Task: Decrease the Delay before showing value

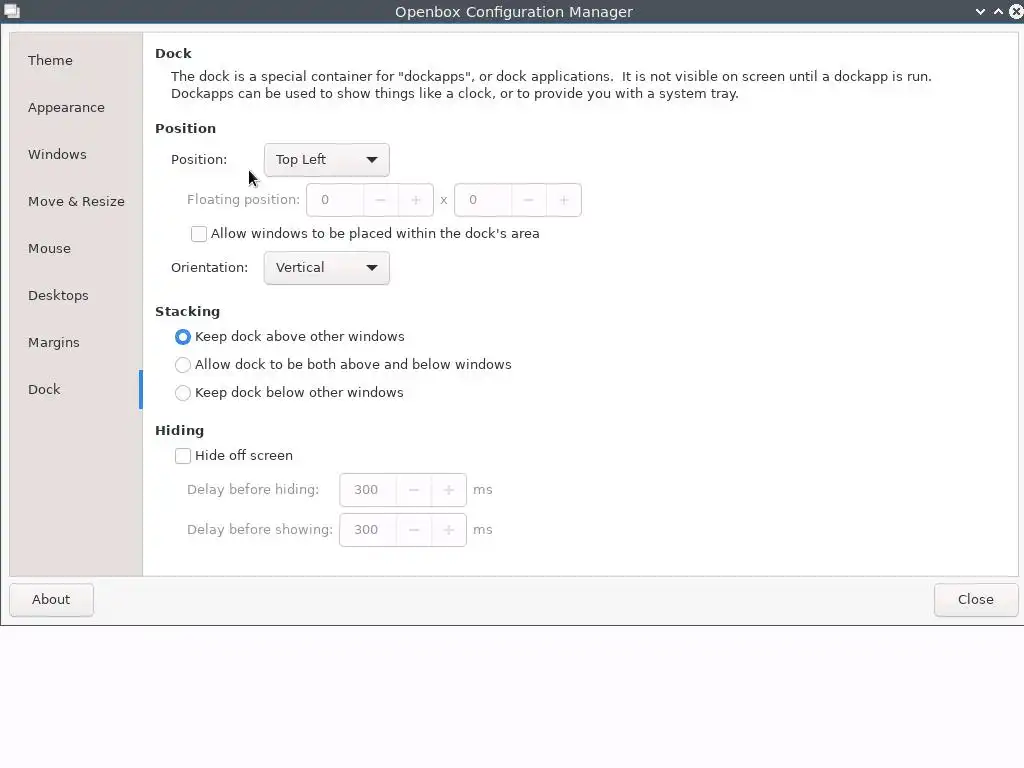Action: tap(413, 530)
